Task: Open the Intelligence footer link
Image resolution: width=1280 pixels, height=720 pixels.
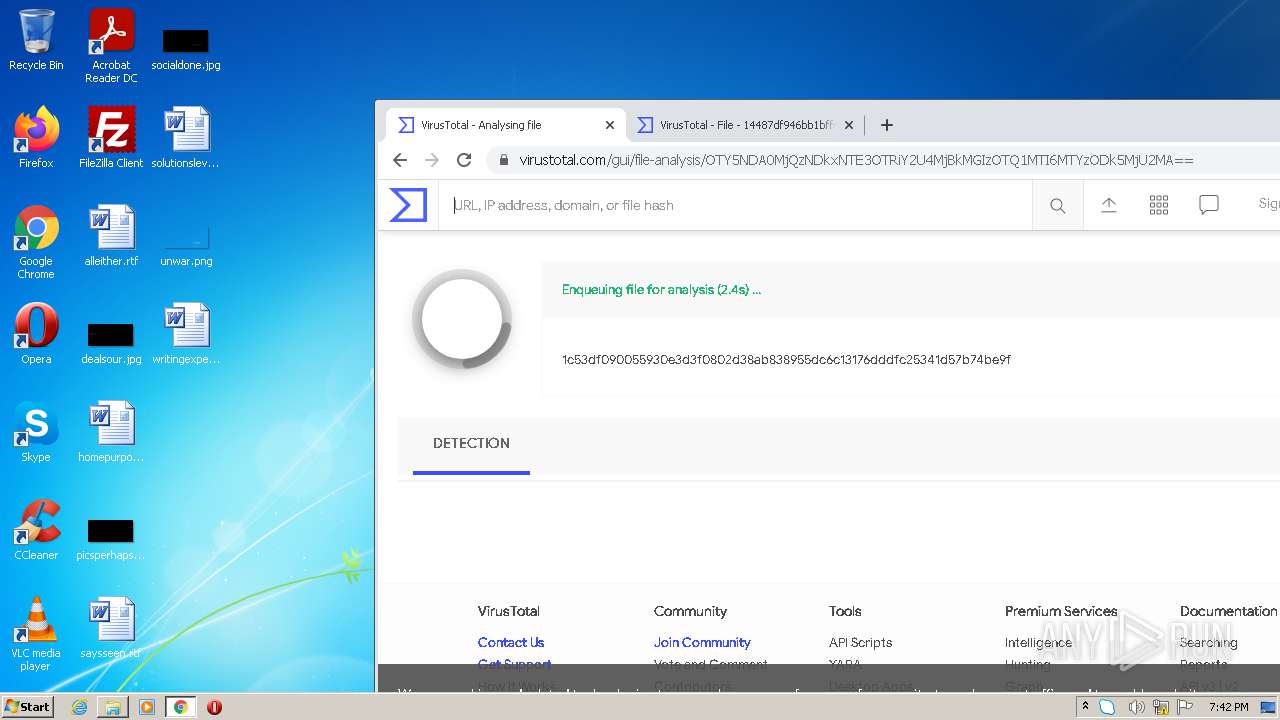Action: pyautogui.click(x=1038, y=642)
